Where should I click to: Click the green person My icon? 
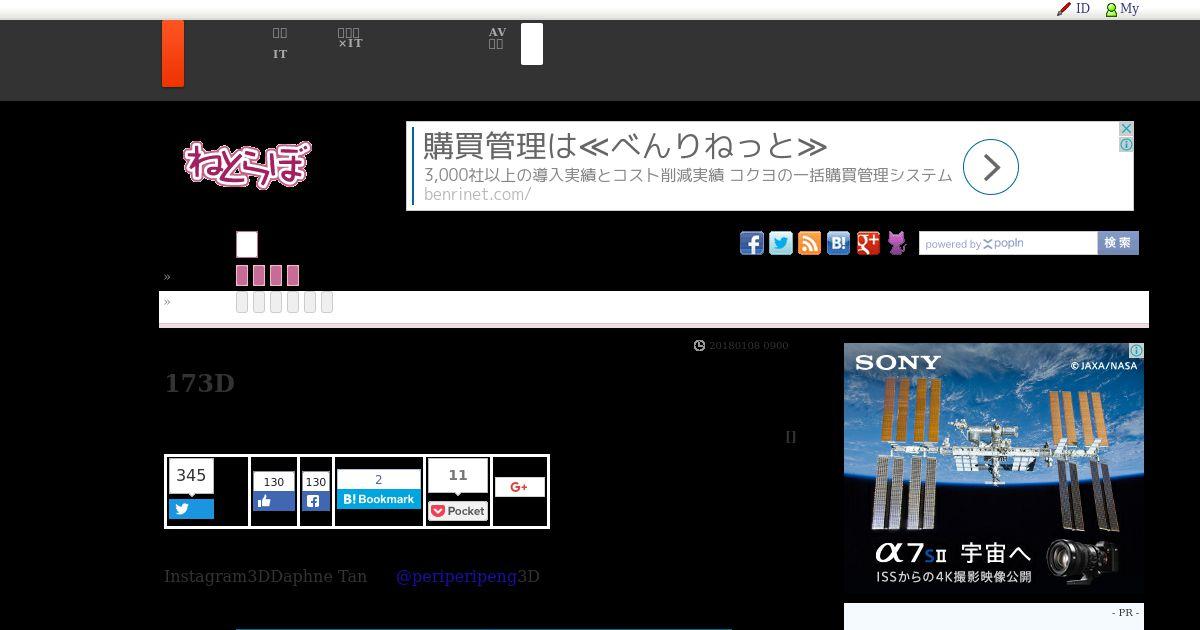tap(1111, 10)
